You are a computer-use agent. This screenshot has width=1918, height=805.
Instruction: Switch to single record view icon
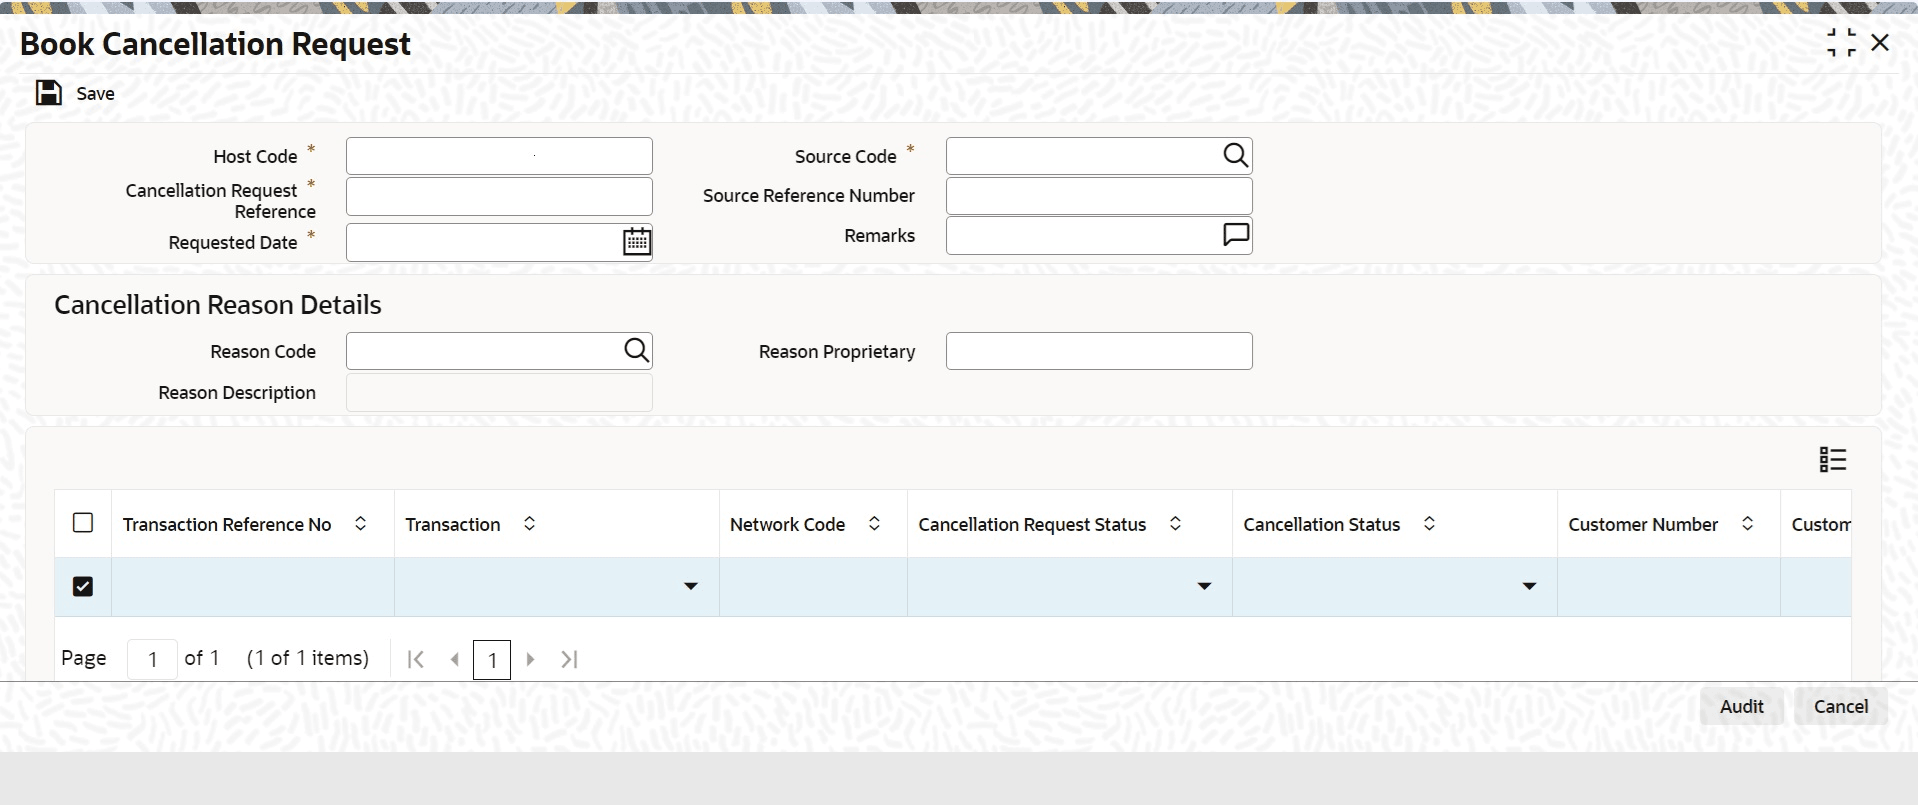[1832, 459]
